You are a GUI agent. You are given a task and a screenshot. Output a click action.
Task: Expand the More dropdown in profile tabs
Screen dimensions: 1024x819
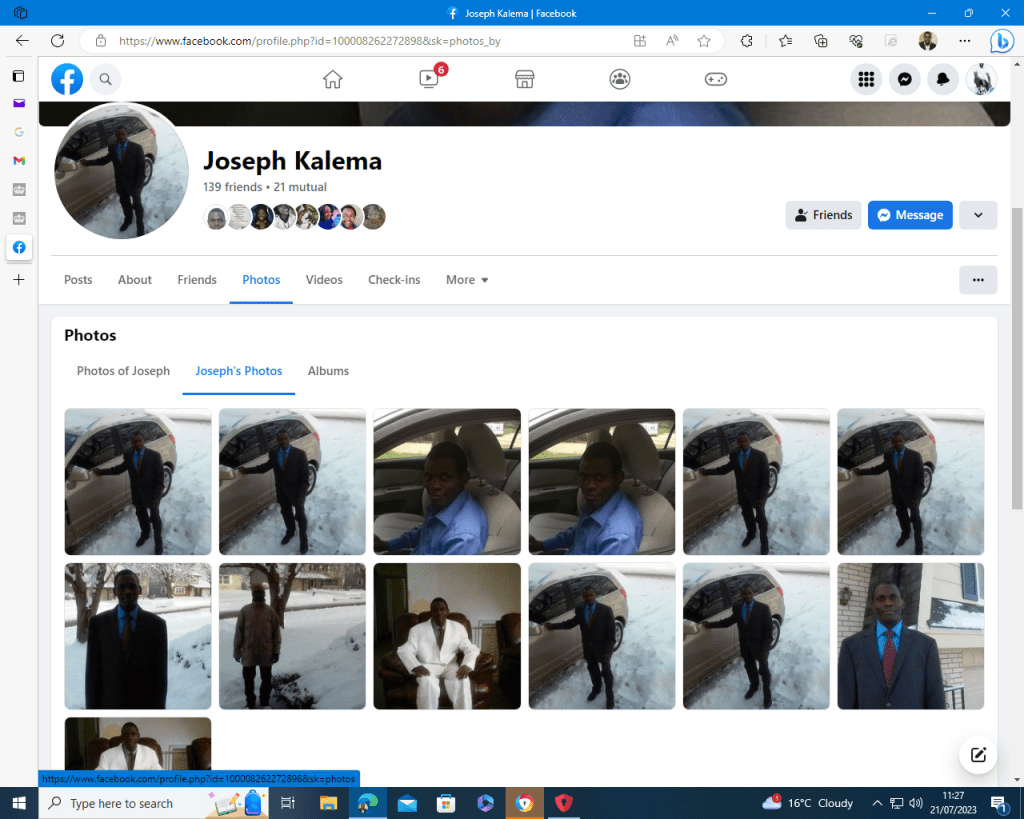click(x=467, y=280)
